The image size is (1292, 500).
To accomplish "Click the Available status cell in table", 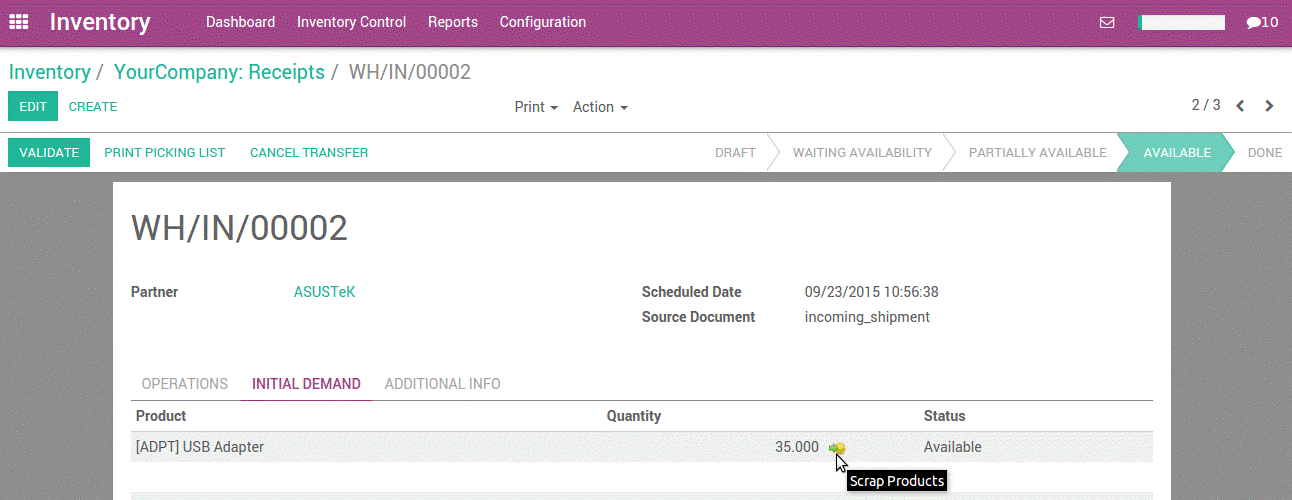I will tap(952, 447).
